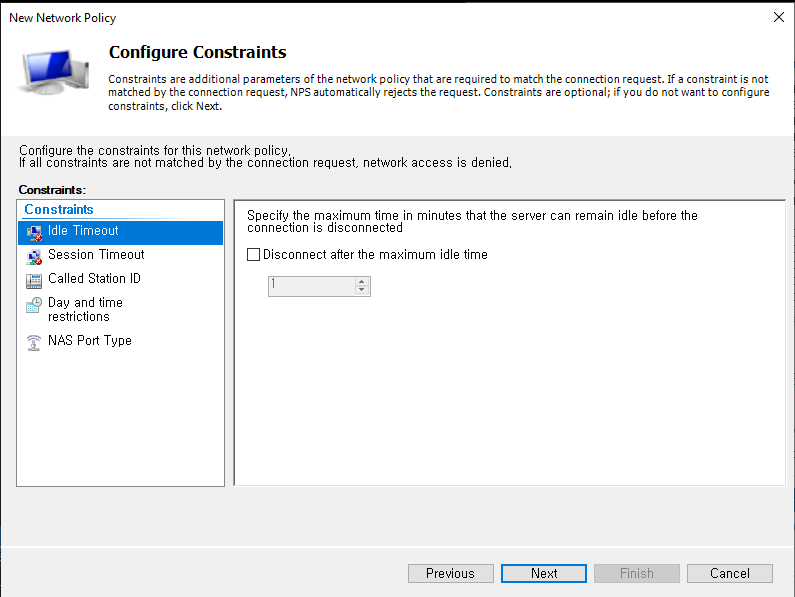Go back with the Previous button
Viewport: 795px width, 597px height.
(450, 573)
